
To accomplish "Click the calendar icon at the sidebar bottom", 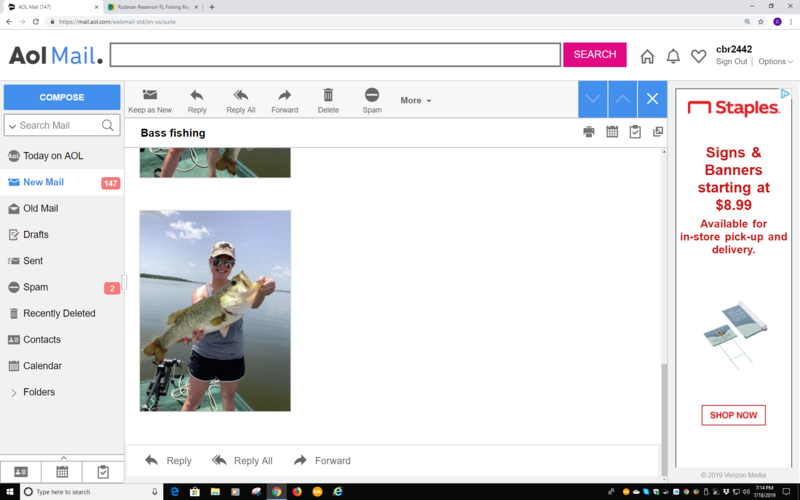I will click(x=62, y=472).
